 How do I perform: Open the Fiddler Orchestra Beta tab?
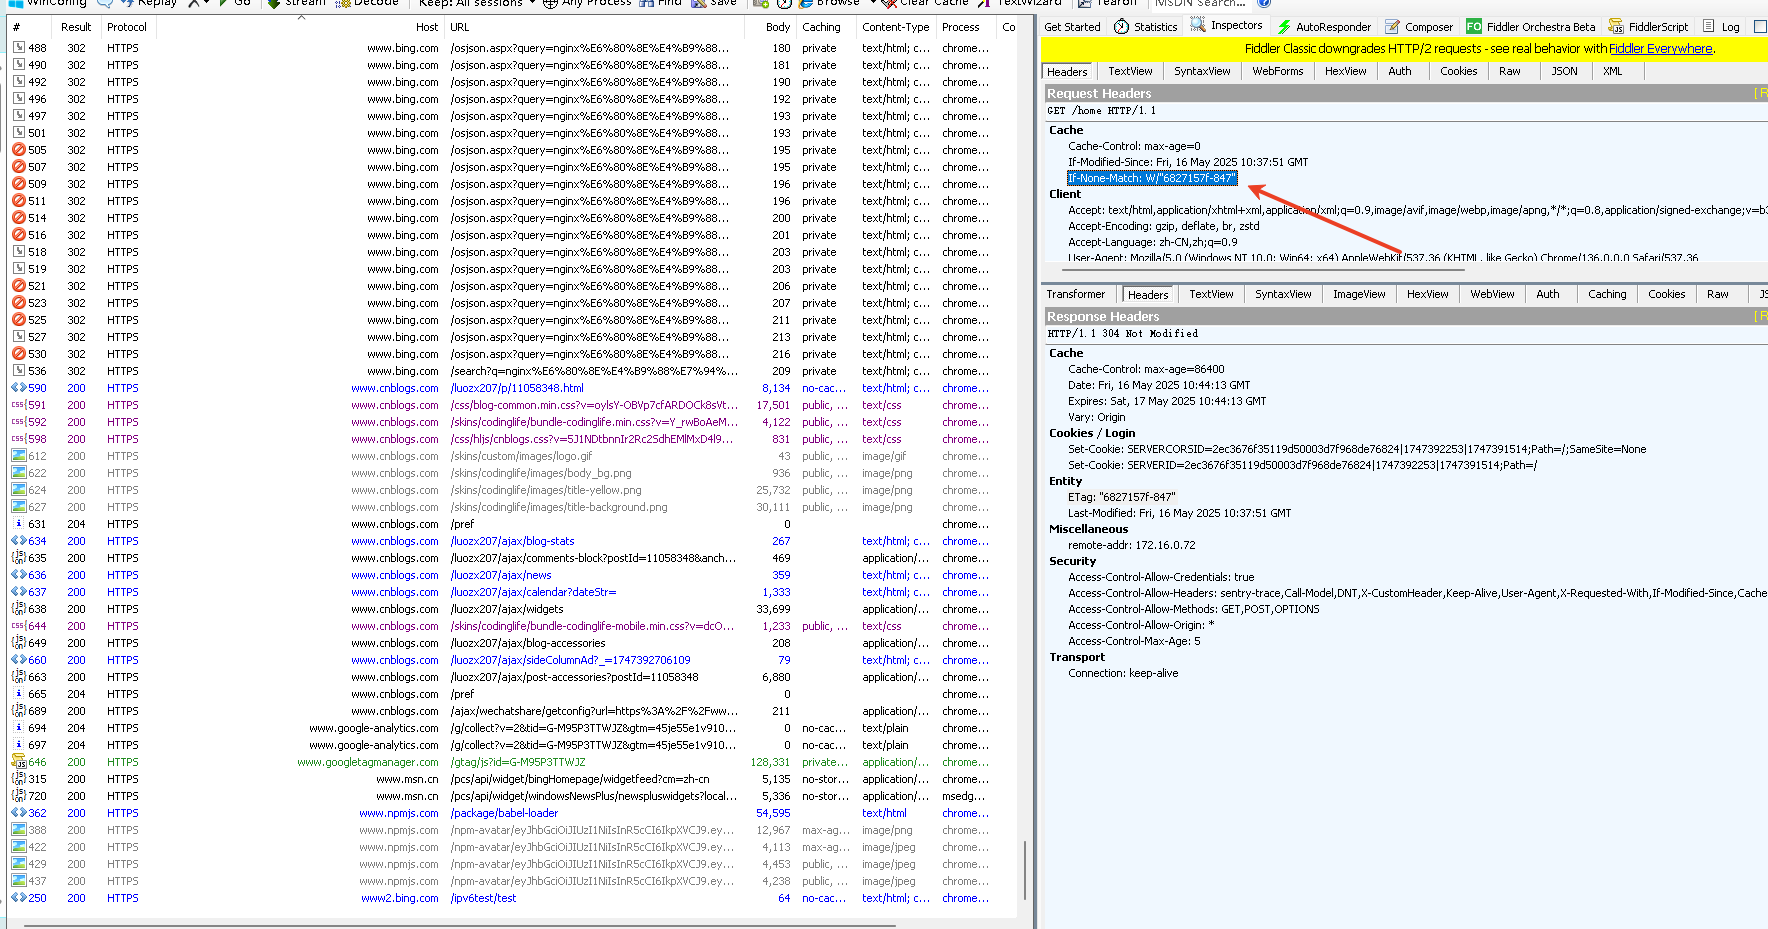1531,27
